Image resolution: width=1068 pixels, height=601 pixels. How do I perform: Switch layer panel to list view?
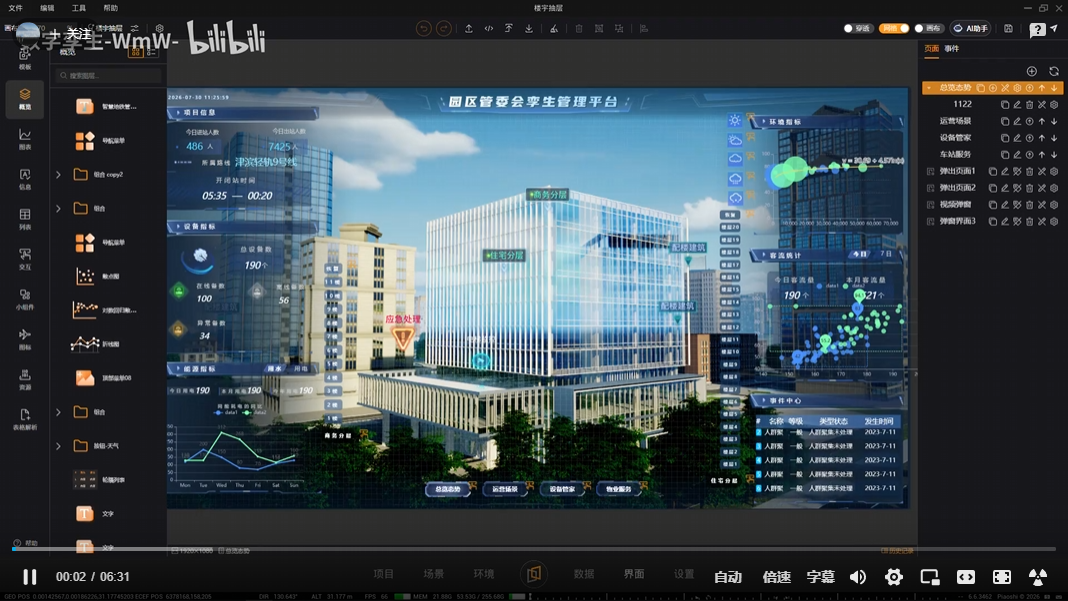coord(151,52)
